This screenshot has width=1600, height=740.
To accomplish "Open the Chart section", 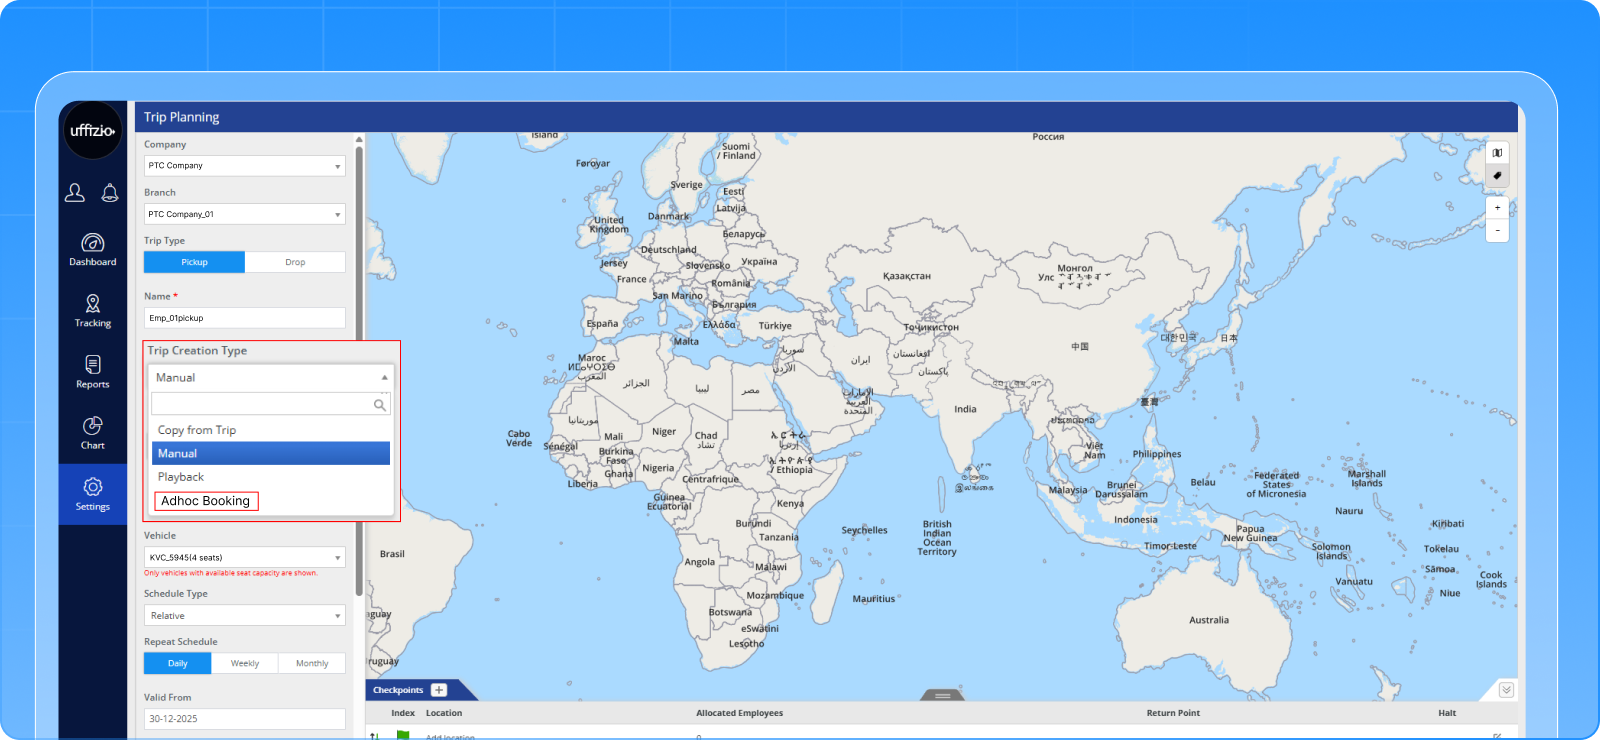I will click(x=92, y=432).
